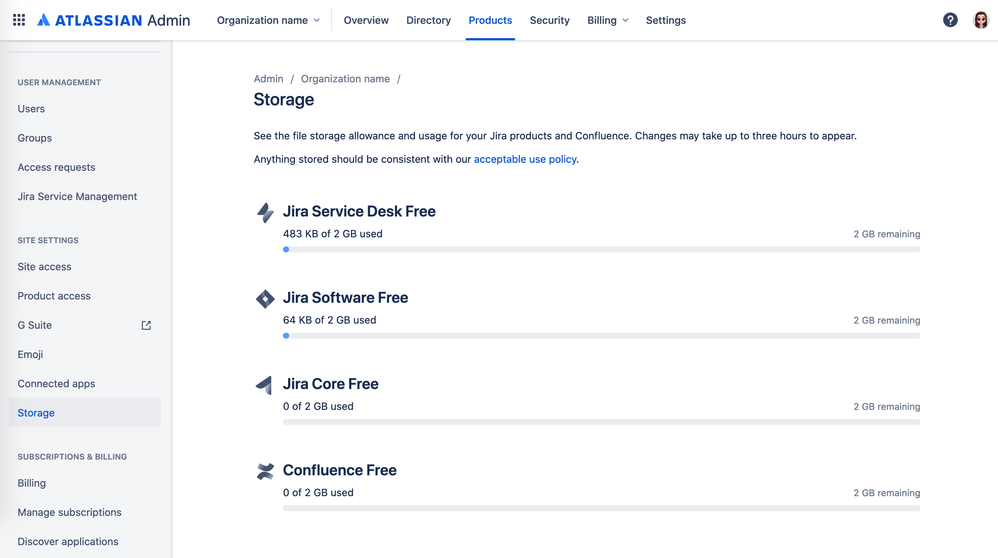Open Site access settings

pos(85,267)
